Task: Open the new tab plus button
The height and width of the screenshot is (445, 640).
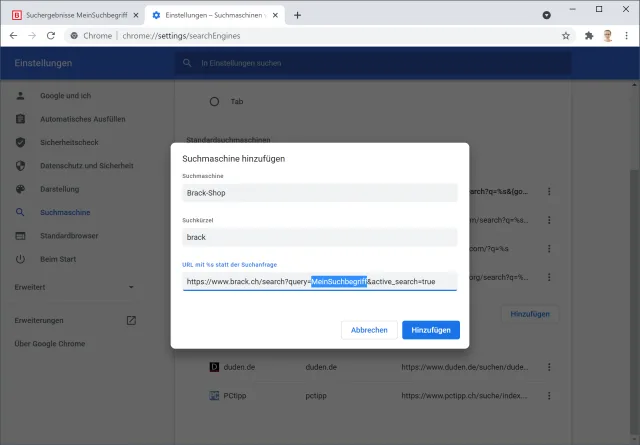Action: point(298,15)
